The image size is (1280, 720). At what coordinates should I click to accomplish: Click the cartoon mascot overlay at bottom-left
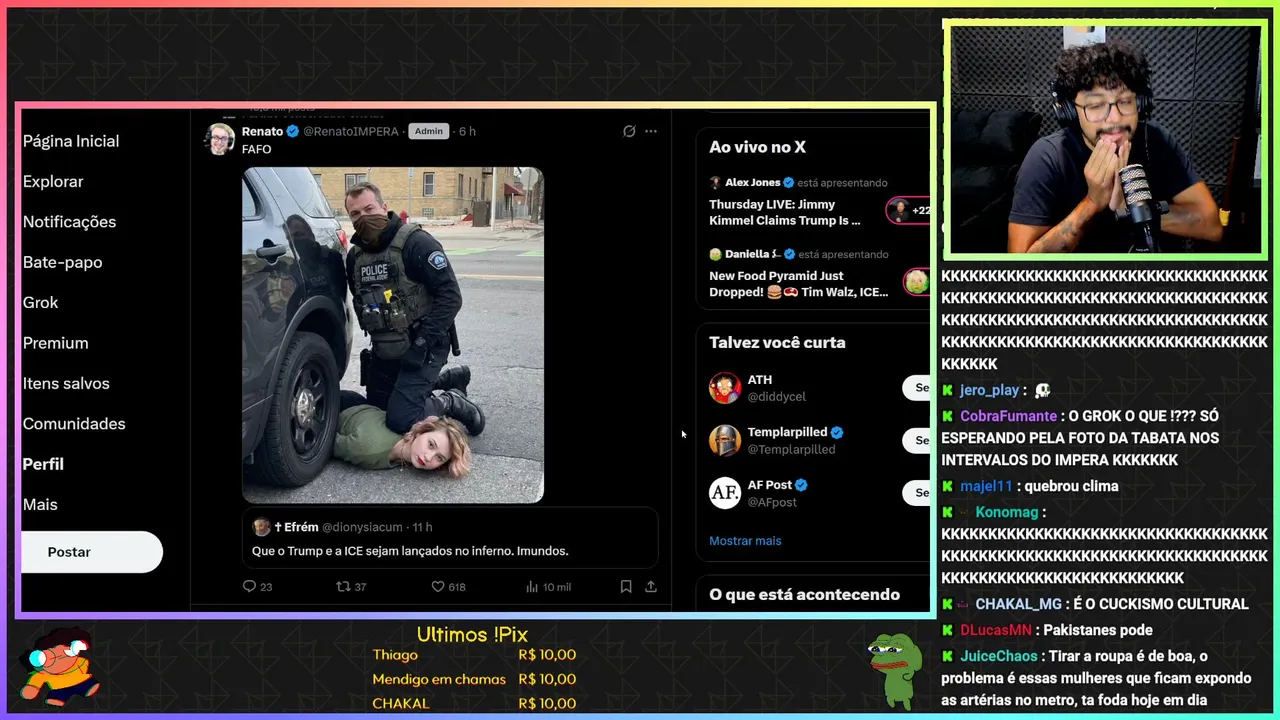pos(61,667)
